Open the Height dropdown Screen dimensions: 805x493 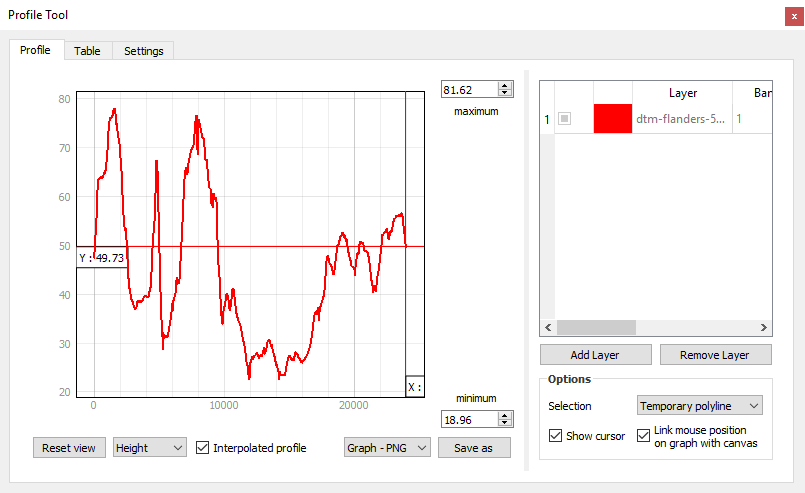(149, 448)
